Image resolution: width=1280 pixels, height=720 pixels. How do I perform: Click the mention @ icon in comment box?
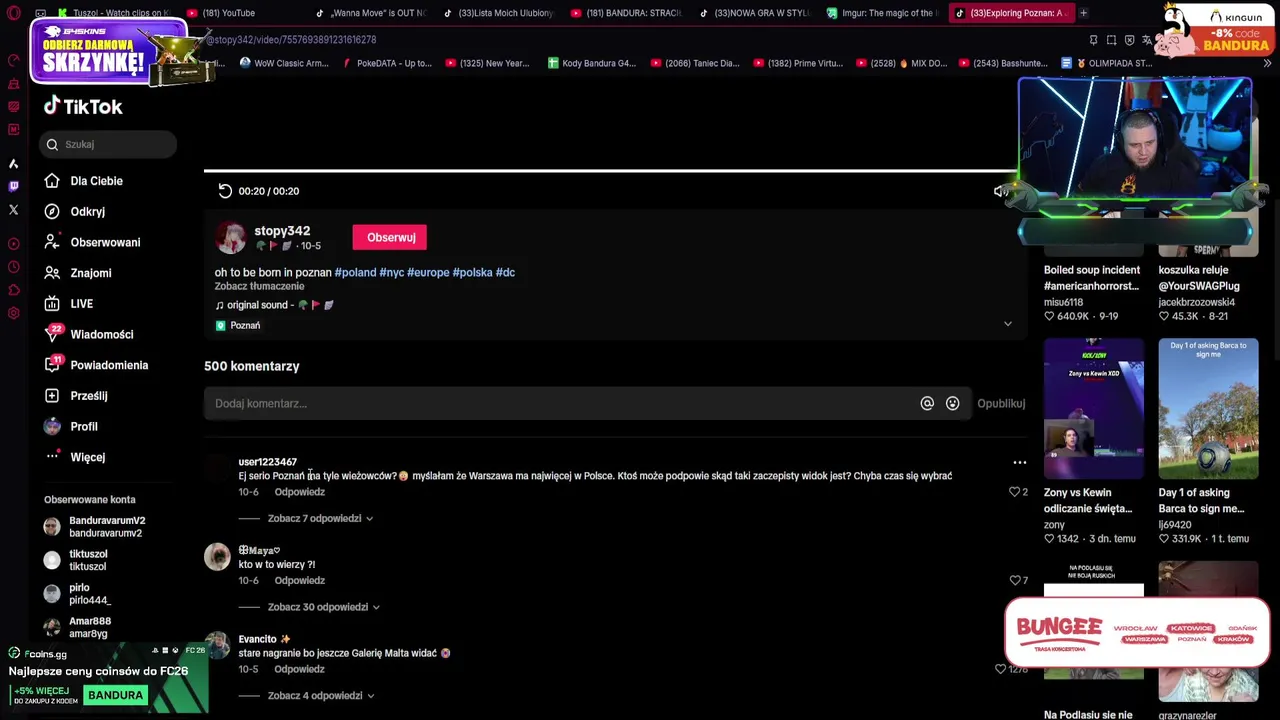tap(927, 403)
